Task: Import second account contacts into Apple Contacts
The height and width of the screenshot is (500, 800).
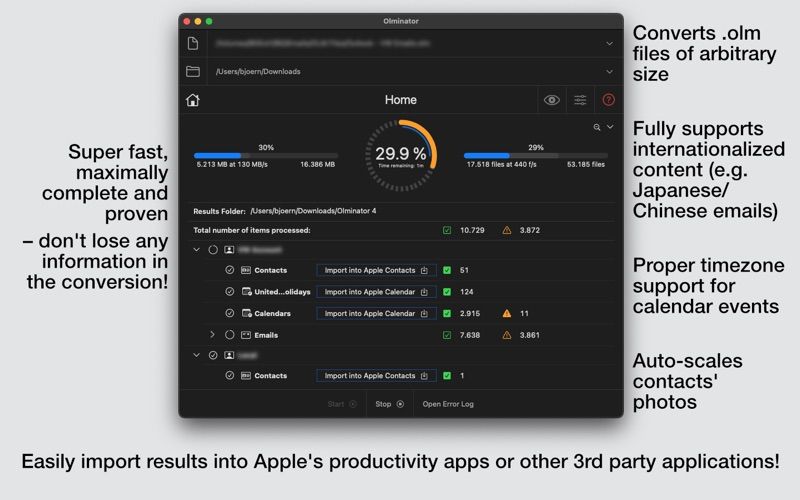Action: click(x=377, y=376)
